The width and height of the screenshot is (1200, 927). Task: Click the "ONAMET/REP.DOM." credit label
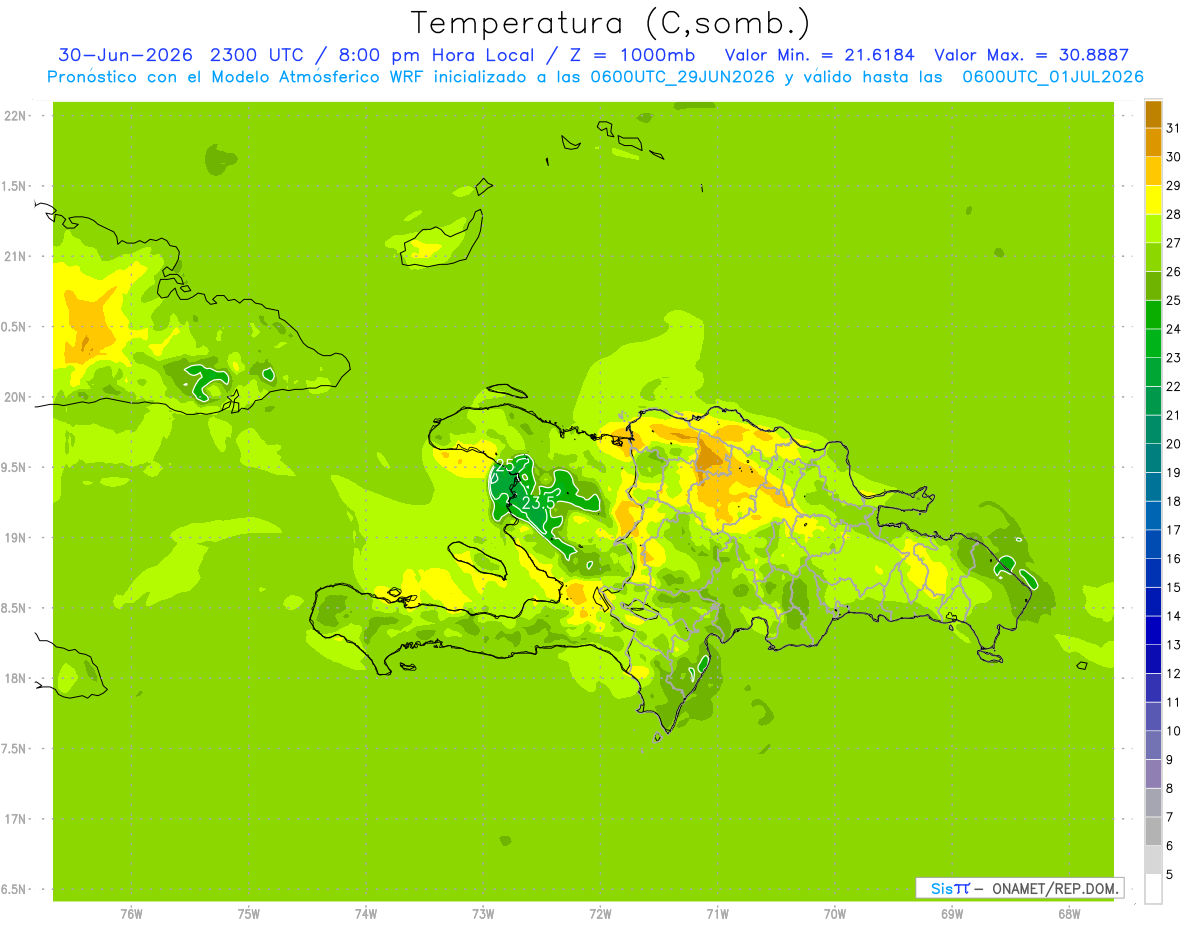(x=1055, y=888)
